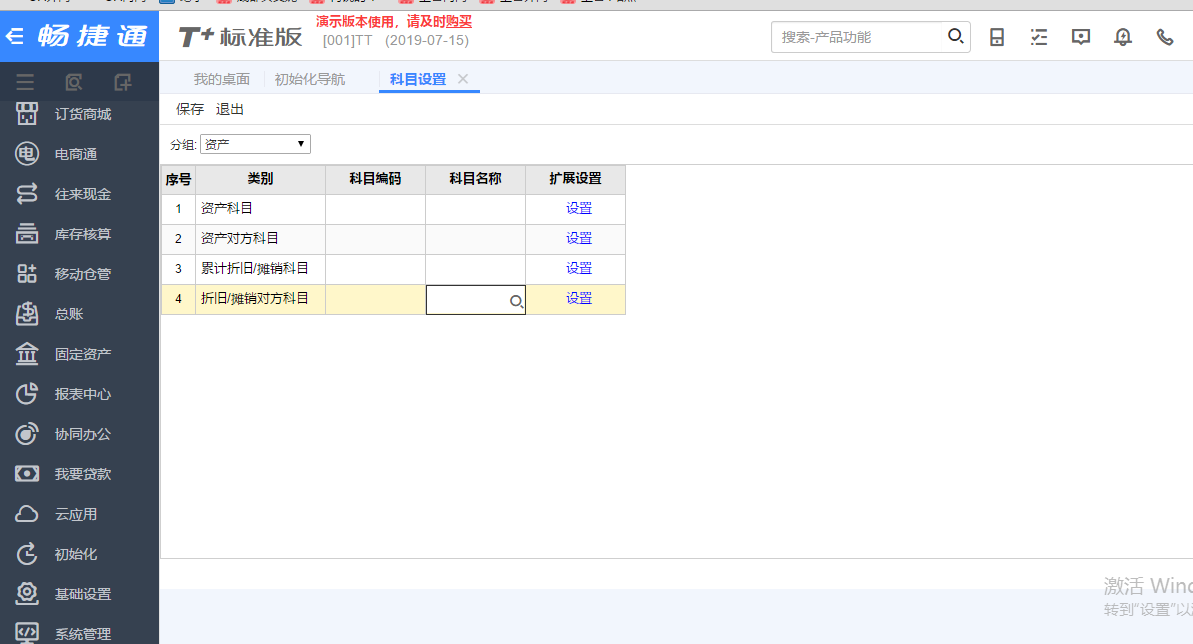Screen dimensions: 1193x644
Task: Select the 资产科目 category cell
Action: [x=260, y=209]
